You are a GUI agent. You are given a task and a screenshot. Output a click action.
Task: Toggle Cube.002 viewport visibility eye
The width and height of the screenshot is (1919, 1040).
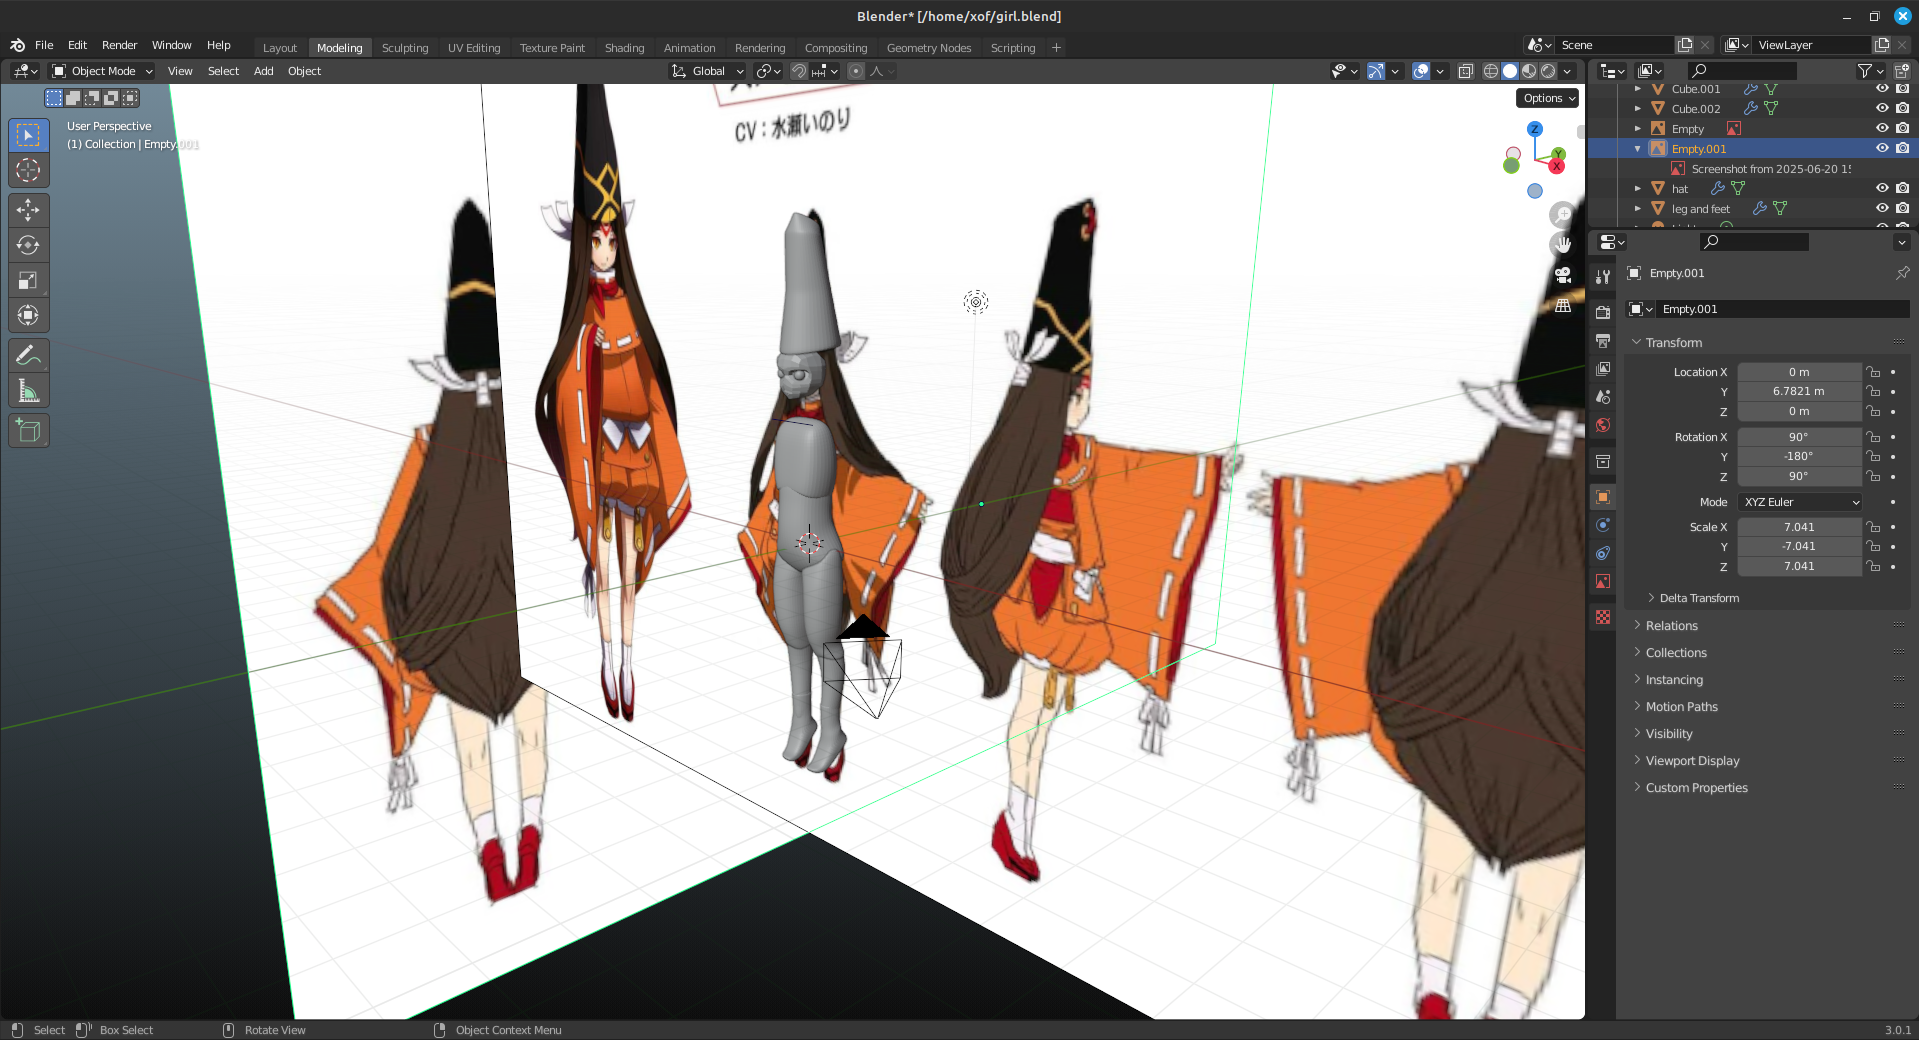pos(1882,108)
